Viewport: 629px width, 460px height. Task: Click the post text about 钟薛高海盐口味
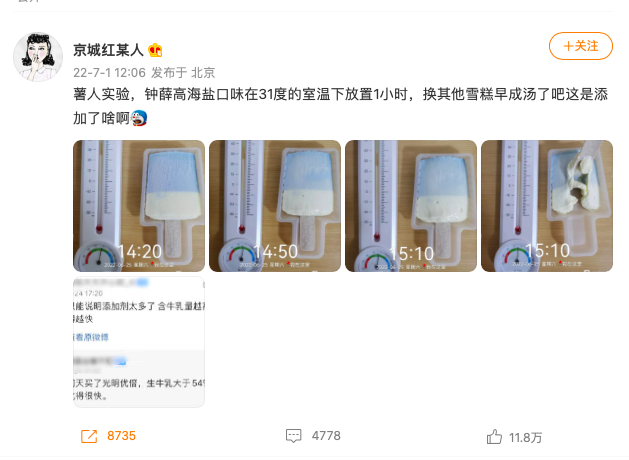pyautogui.click(x=341, y=106)
